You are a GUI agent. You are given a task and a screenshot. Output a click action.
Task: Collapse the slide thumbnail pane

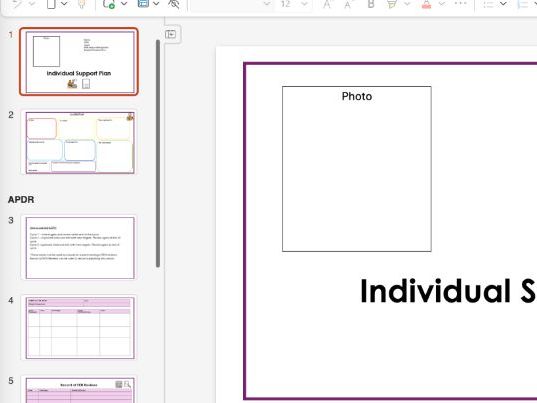tap(171, 34)
